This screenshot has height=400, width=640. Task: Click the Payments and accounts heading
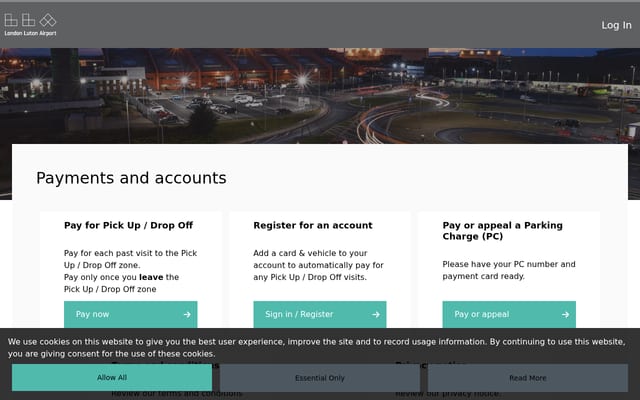(131, 178)
